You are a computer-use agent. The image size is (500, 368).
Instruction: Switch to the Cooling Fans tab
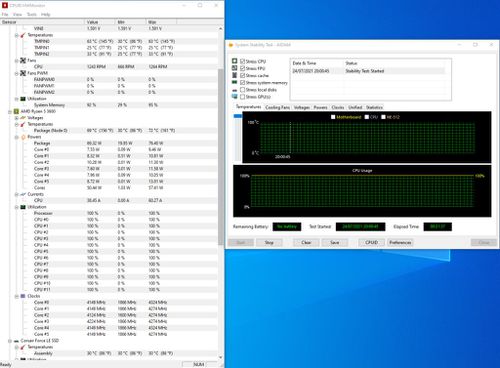tap(277, 107)
